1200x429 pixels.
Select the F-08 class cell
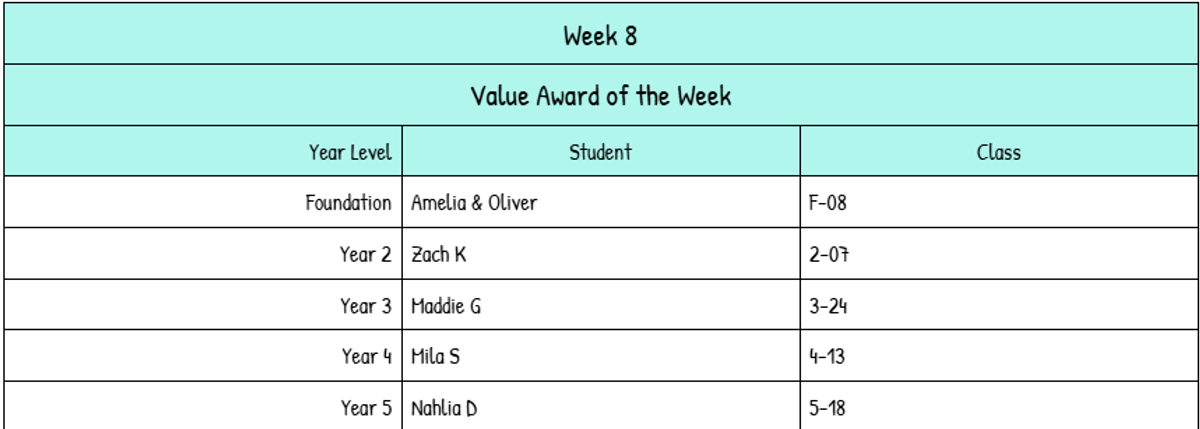click(x=828, y=203)
